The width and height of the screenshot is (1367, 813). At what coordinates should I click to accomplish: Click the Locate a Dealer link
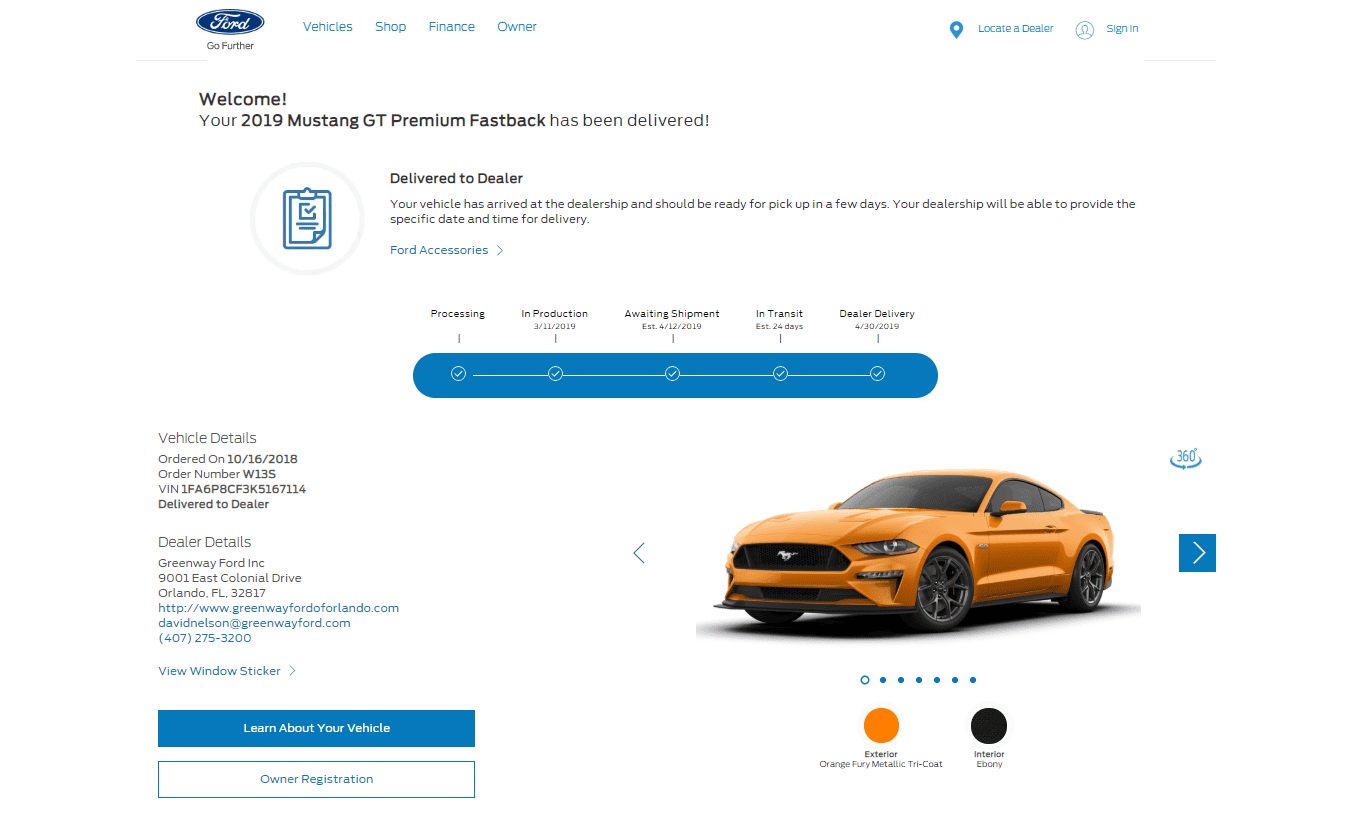1016,29
